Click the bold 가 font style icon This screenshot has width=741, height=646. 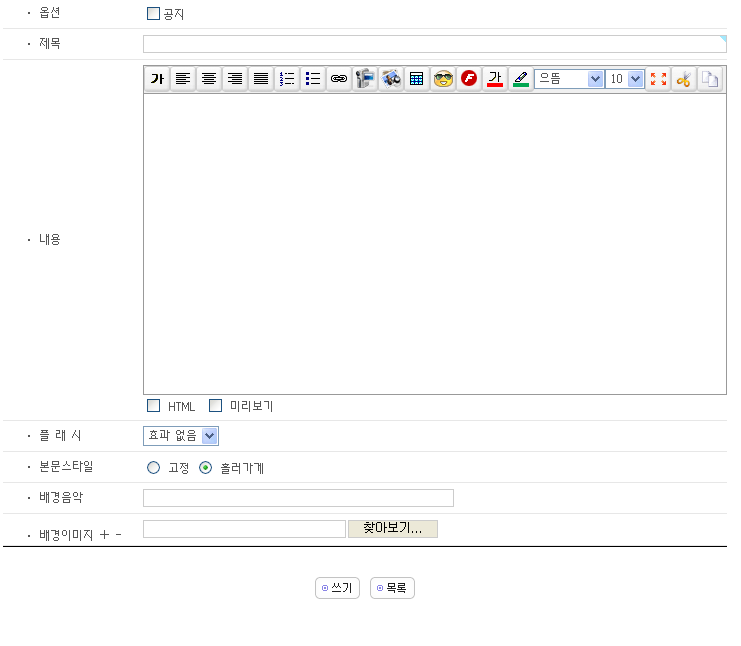coord(157,78)
